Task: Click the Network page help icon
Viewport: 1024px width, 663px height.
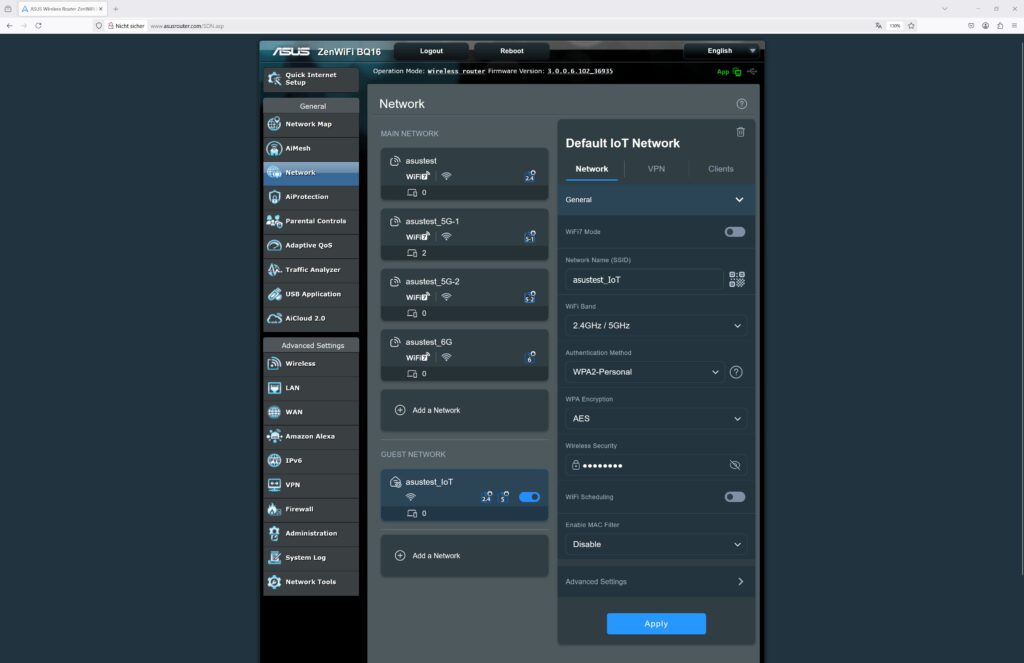Action: point(742,104)
